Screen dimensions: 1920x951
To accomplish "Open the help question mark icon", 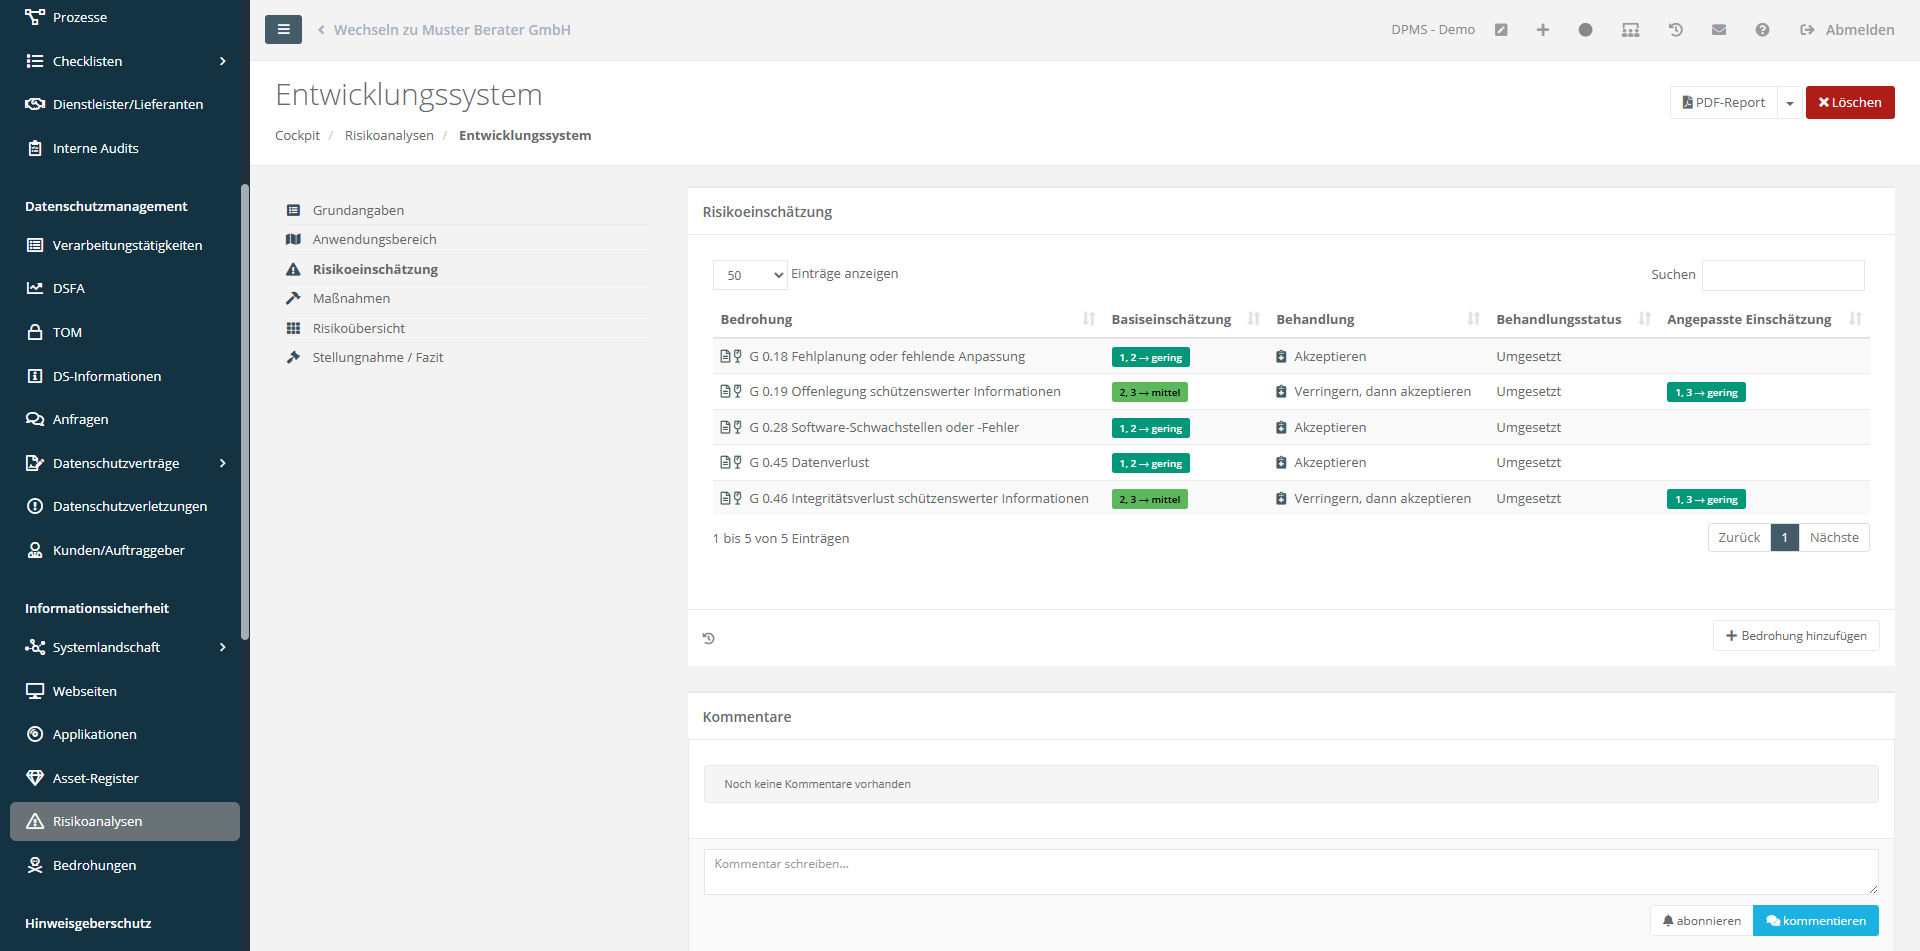I will 1762,30.
